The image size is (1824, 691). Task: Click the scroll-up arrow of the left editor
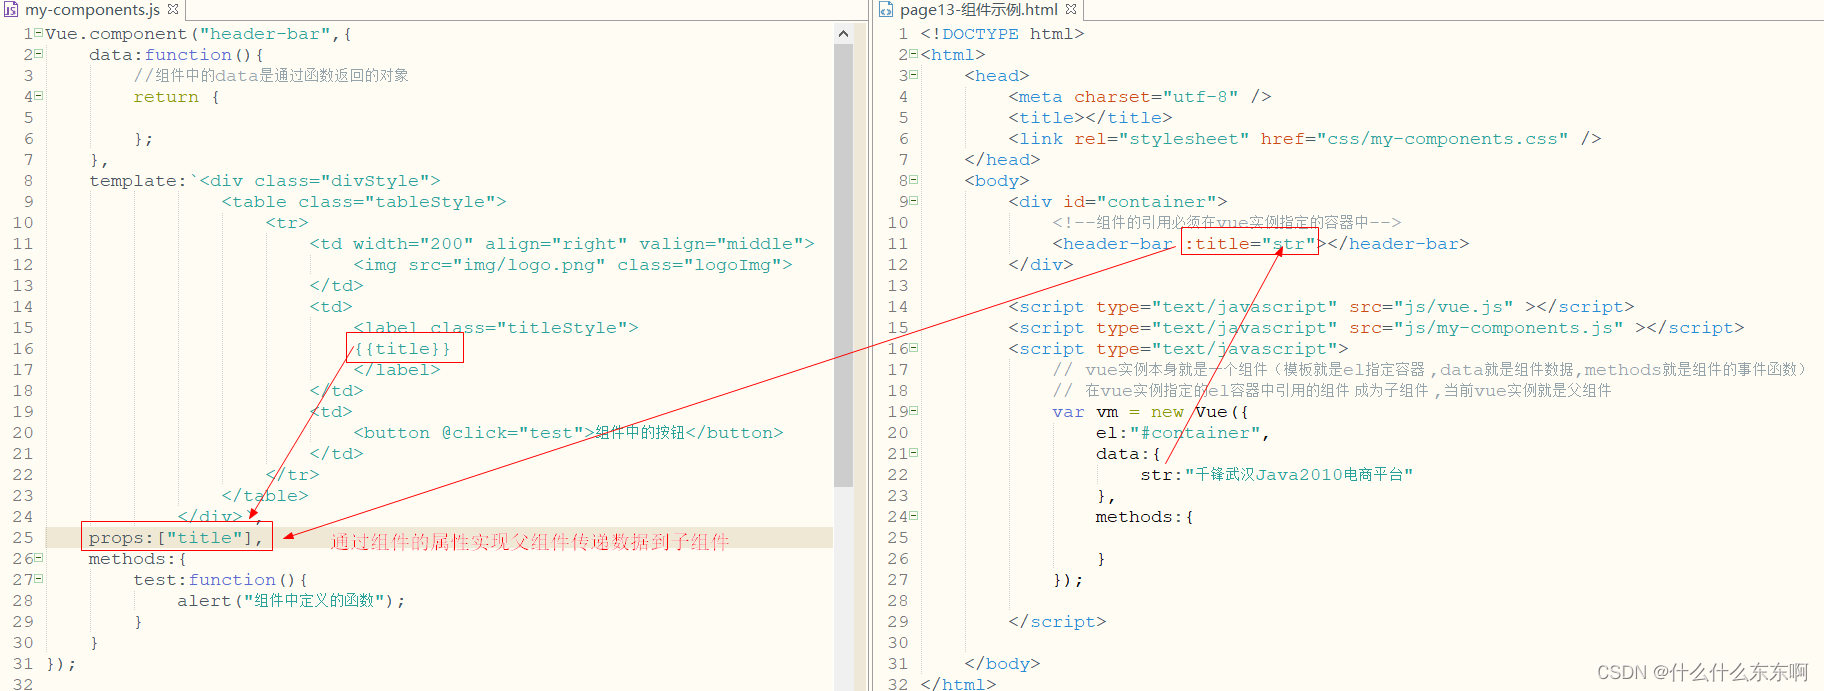[x=843, y=34]
